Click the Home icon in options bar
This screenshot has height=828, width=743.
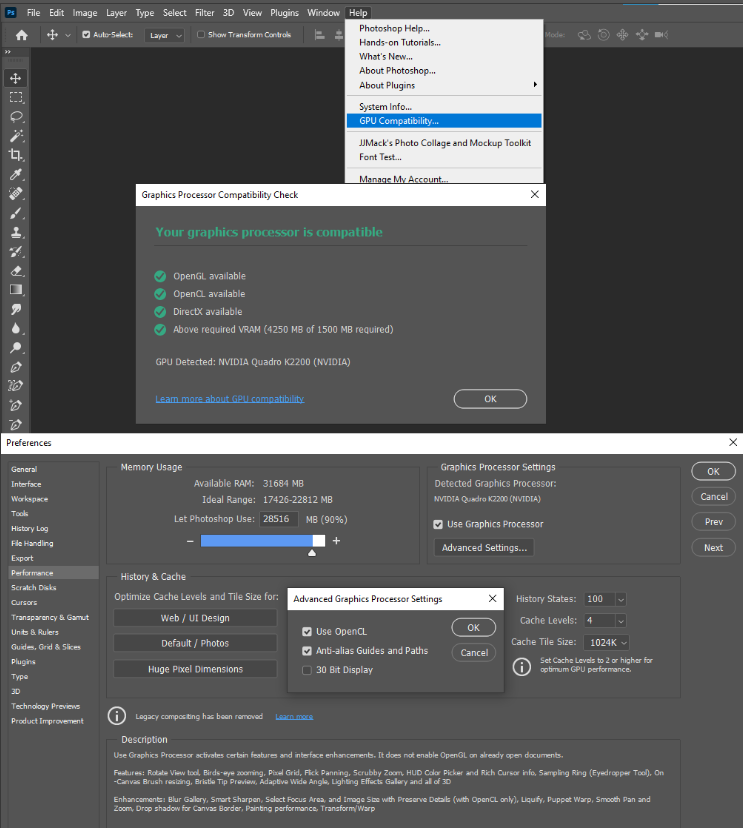click(22, 35)
